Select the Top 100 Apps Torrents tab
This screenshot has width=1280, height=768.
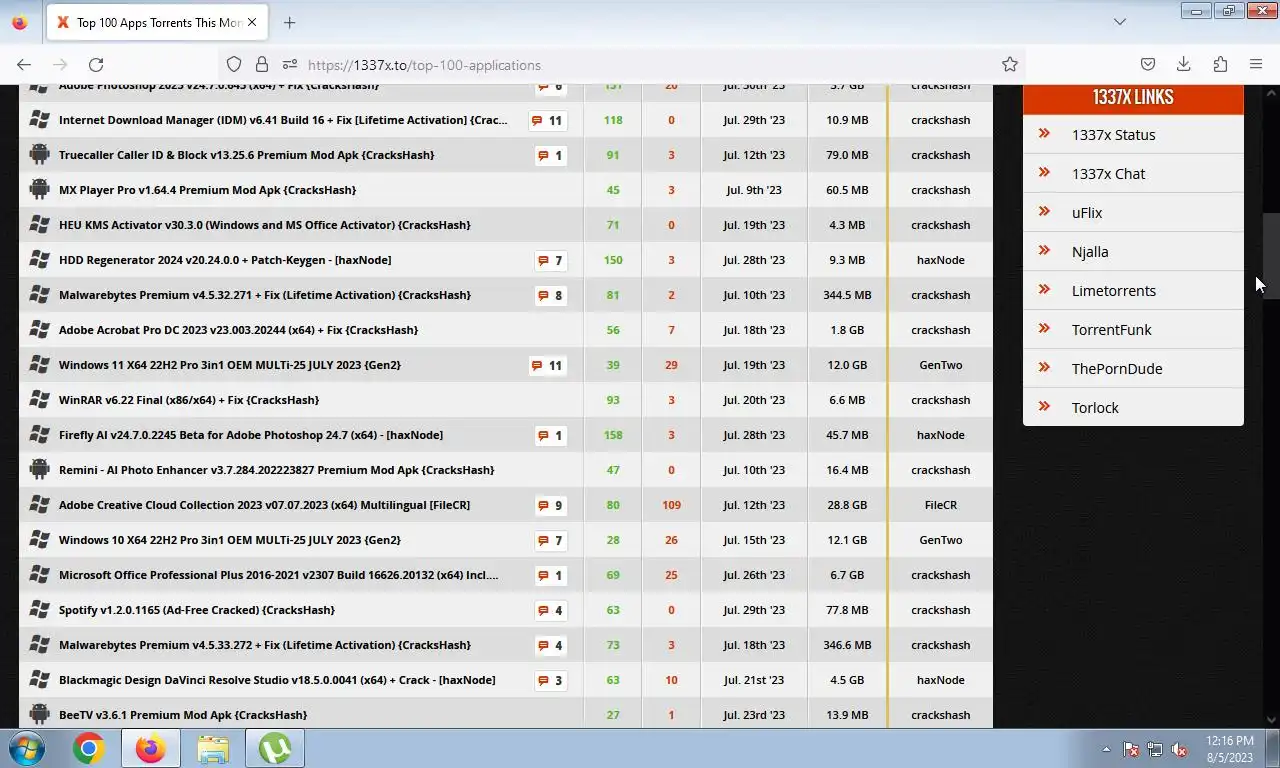pos(157,22)
